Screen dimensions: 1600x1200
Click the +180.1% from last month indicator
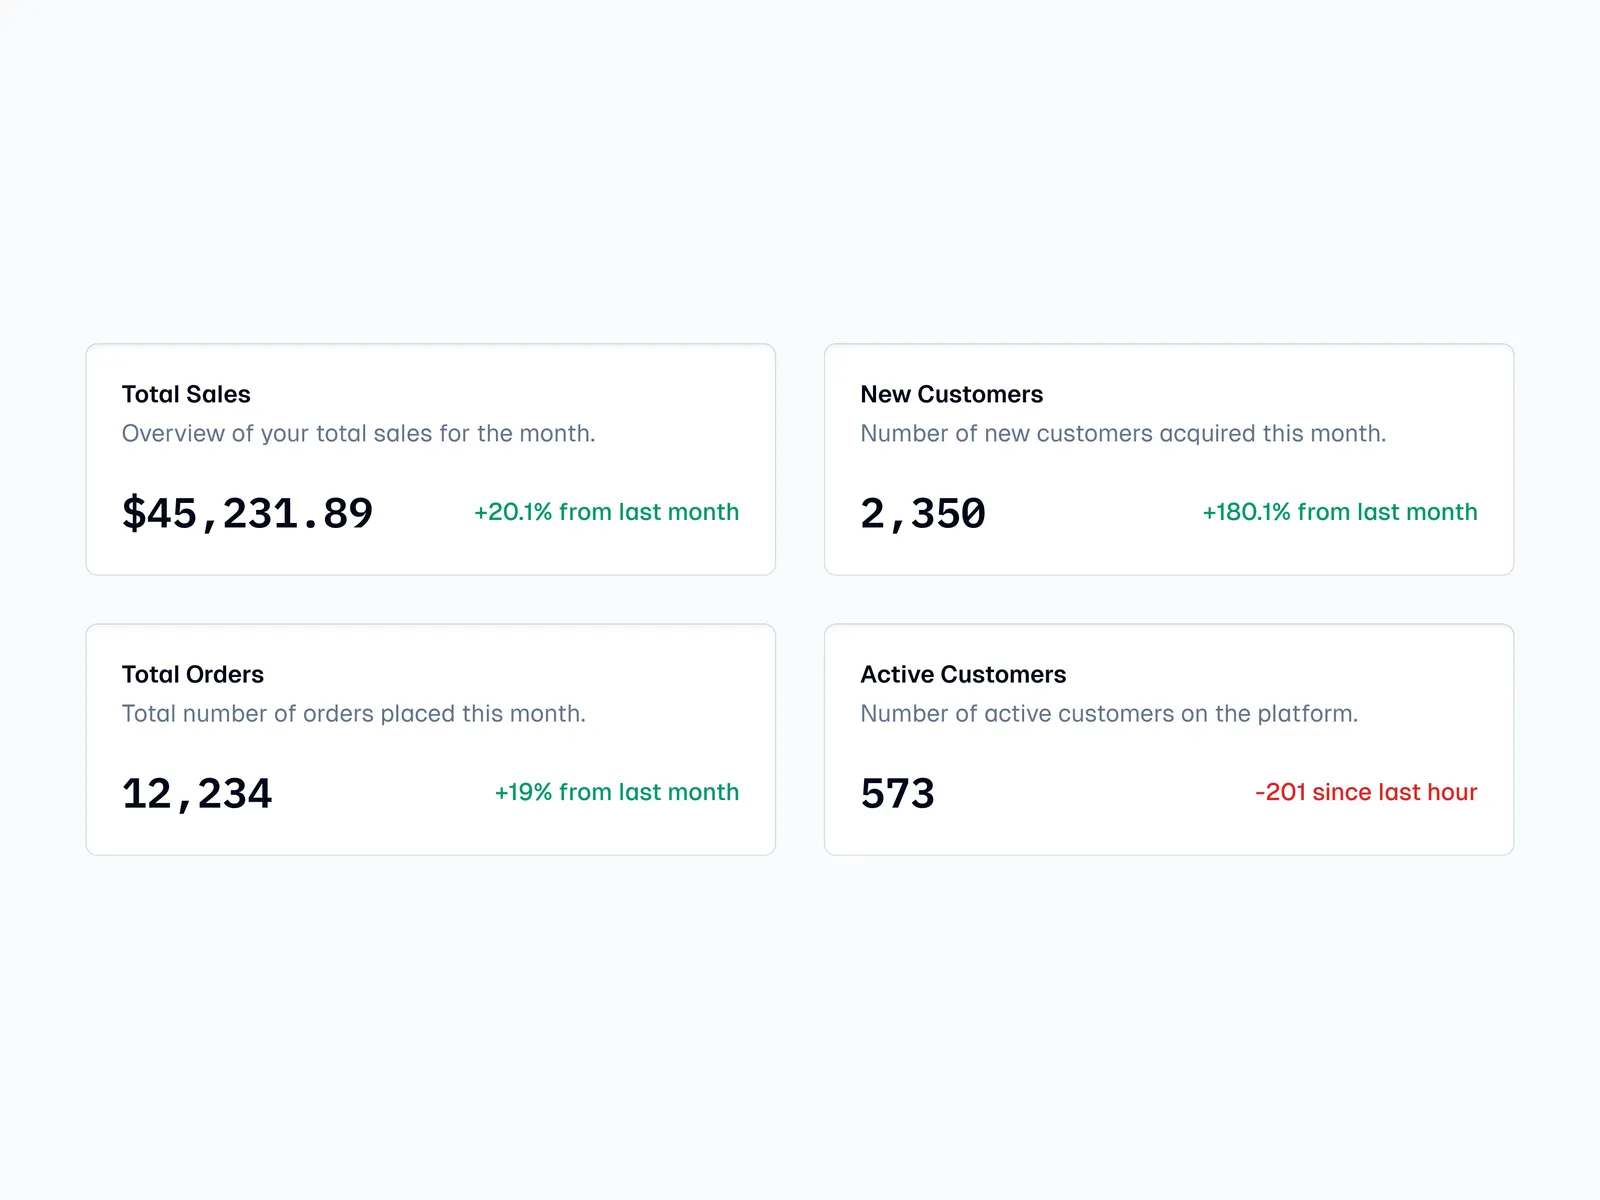tap(1339, 512)
